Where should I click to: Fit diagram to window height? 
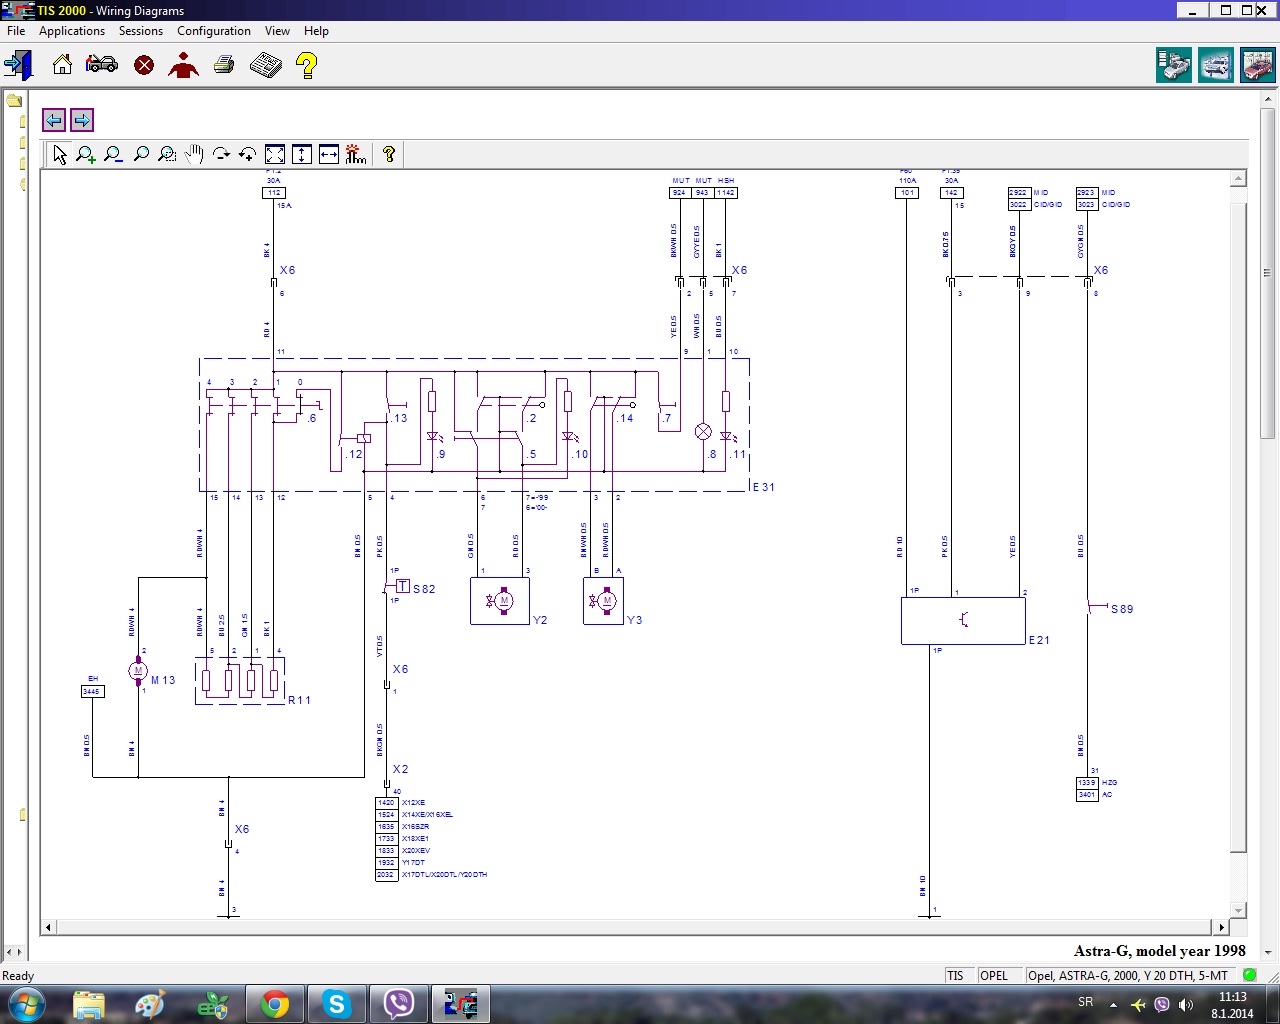302,154
